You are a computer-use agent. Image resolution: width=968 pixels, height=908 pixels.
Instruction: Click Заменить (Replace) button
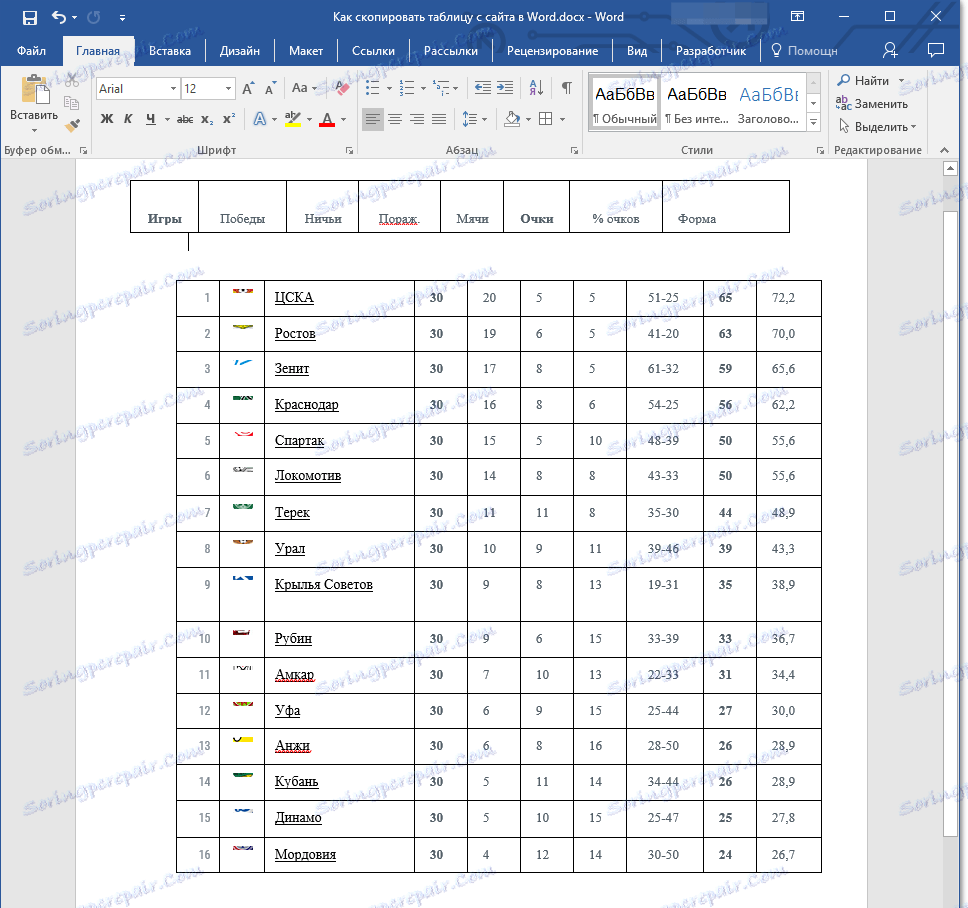pos(872,104)
